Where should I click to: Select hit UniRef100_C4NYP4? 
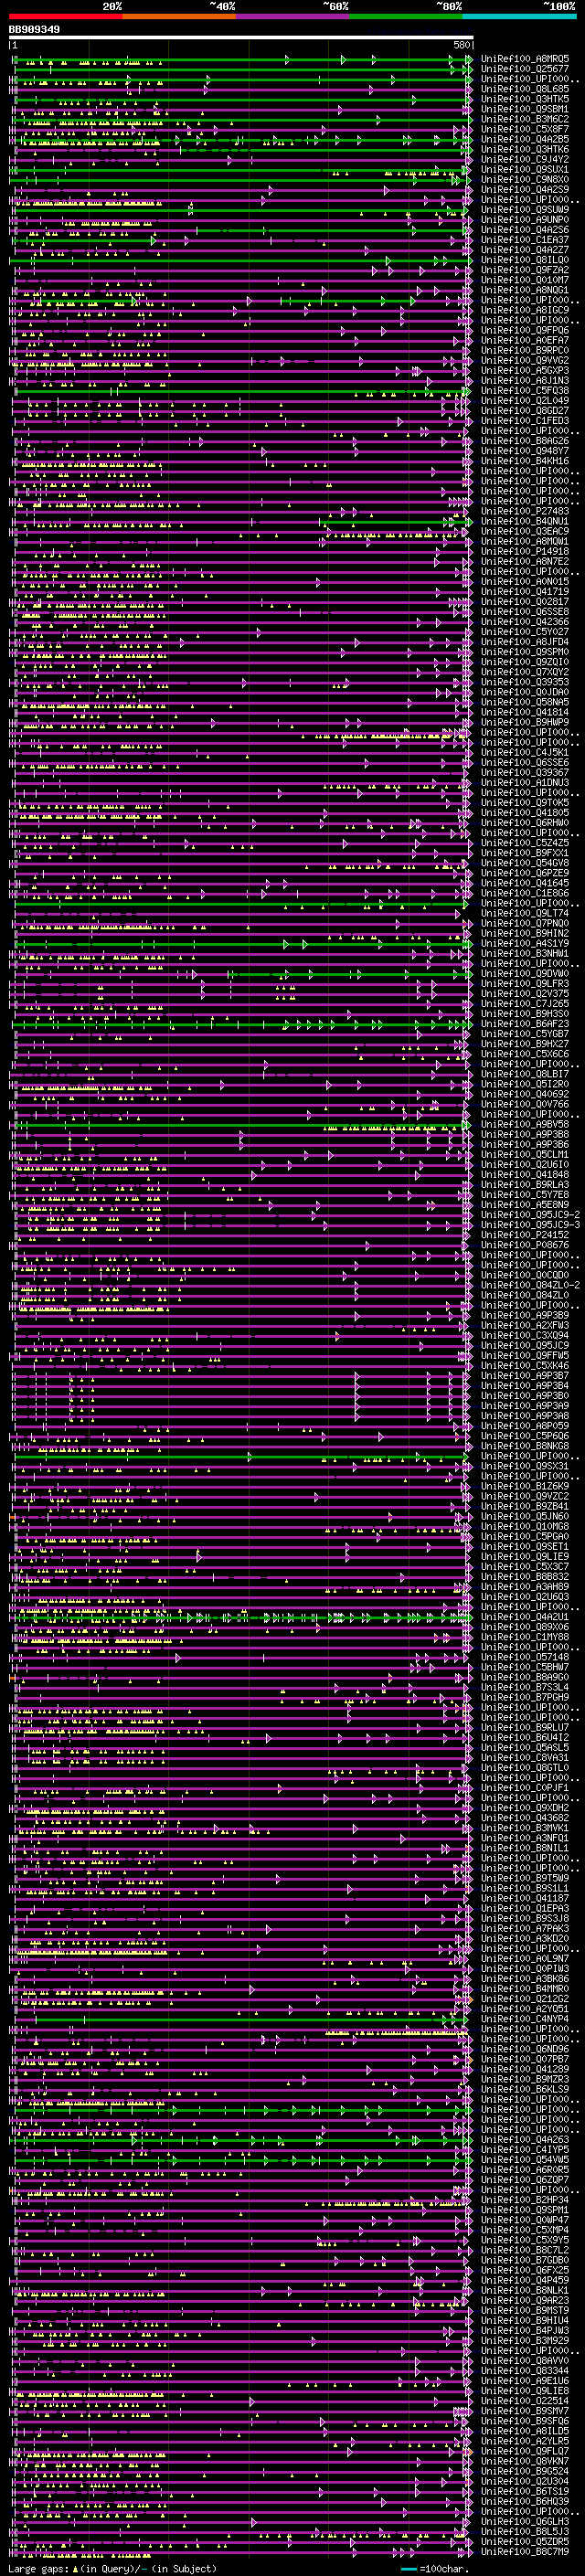click(x=525, y=2019)
